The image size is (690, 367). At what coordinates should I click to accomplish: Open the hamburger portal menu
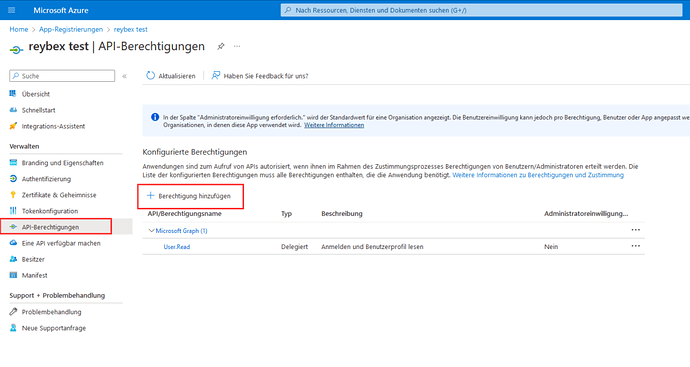tap(12, 10)
